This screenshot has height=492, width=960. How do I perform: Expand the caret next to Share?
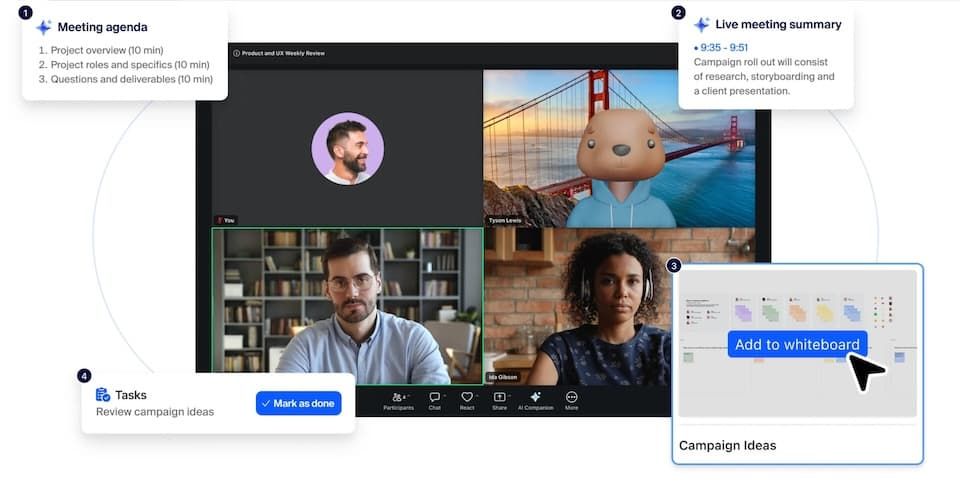(509, 396)
